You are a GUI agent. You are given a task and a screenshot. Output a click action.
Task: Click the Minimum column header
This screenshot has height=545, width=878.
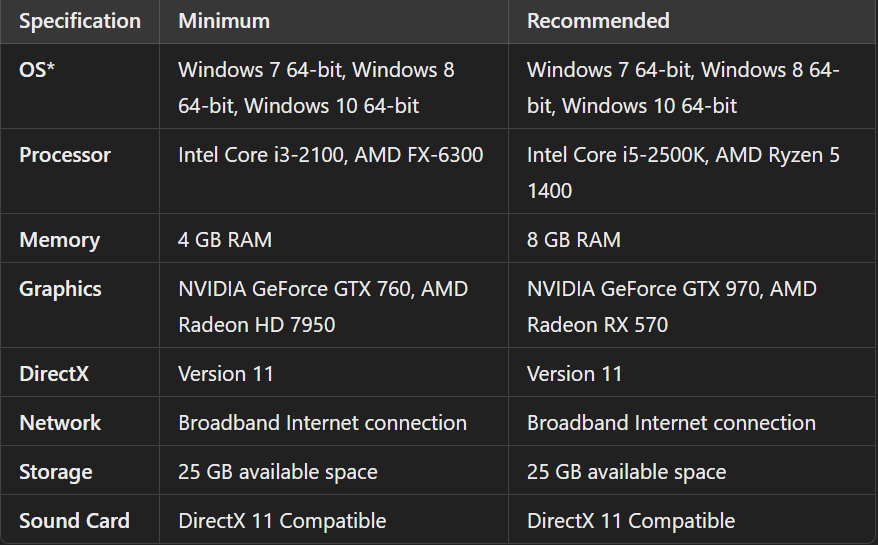coord(224,21)
